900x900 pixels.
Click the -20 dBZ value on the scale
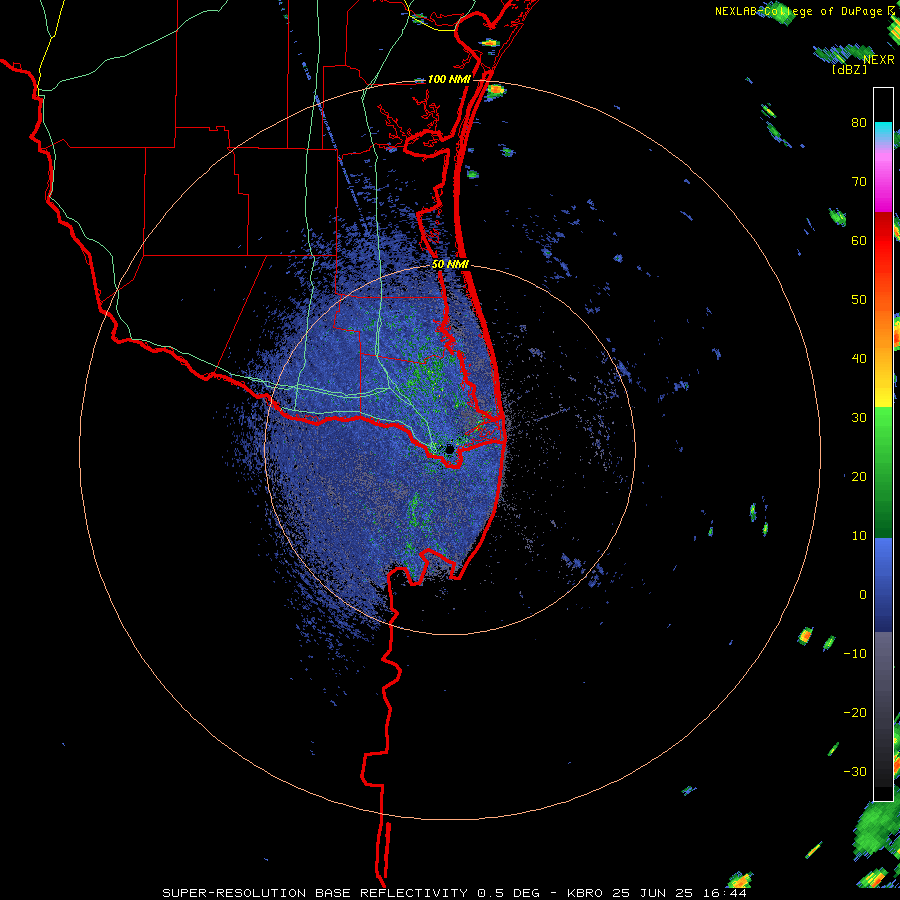(x=855, y=712)
